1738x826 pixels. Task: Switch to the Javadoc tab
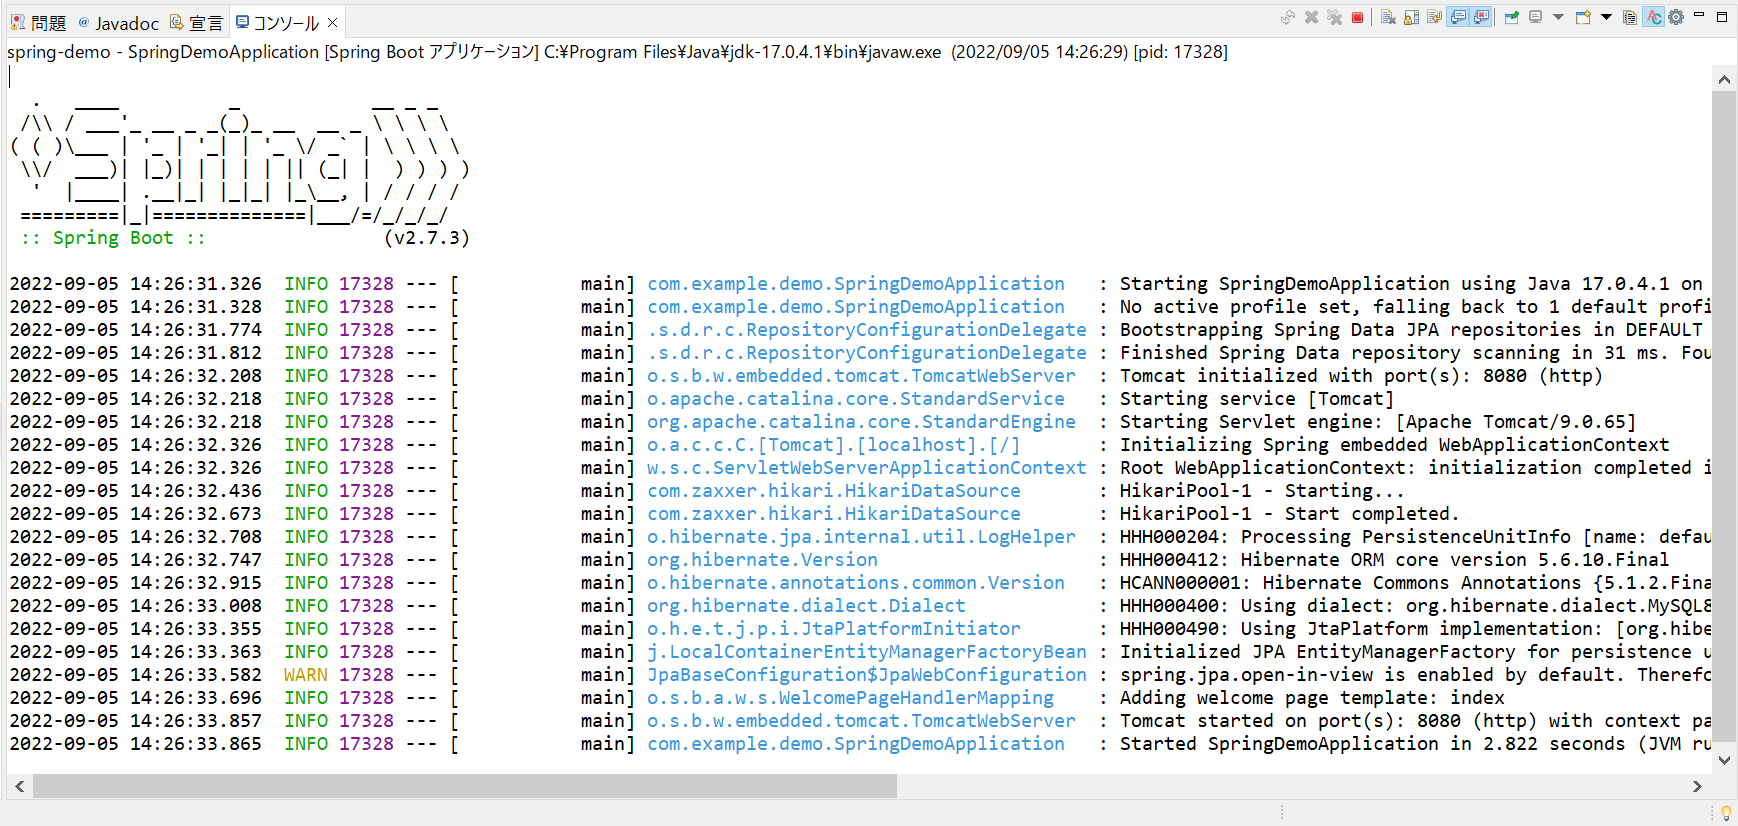point(118,23)
